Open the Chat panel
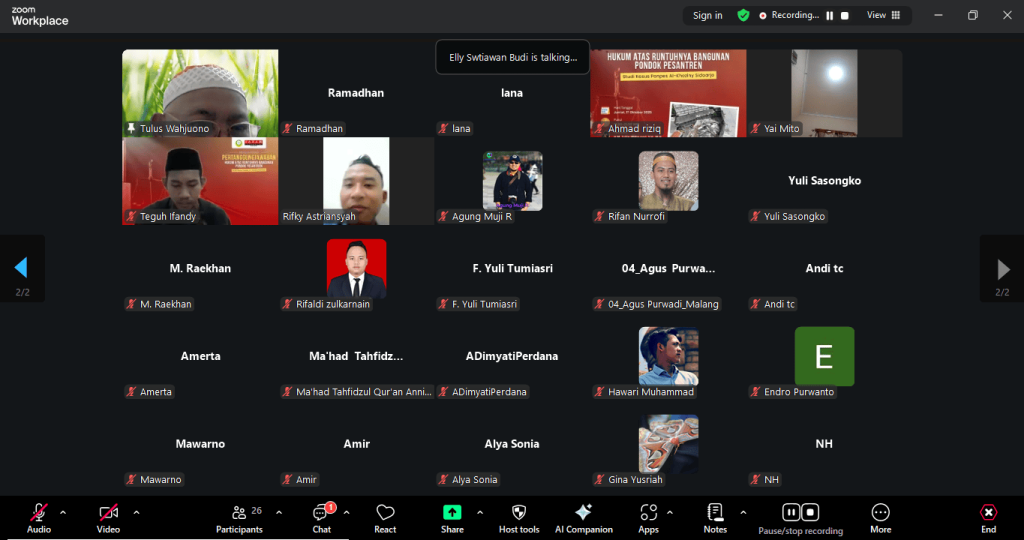This screenshot has width=1024, height=540. click(321, 518)
